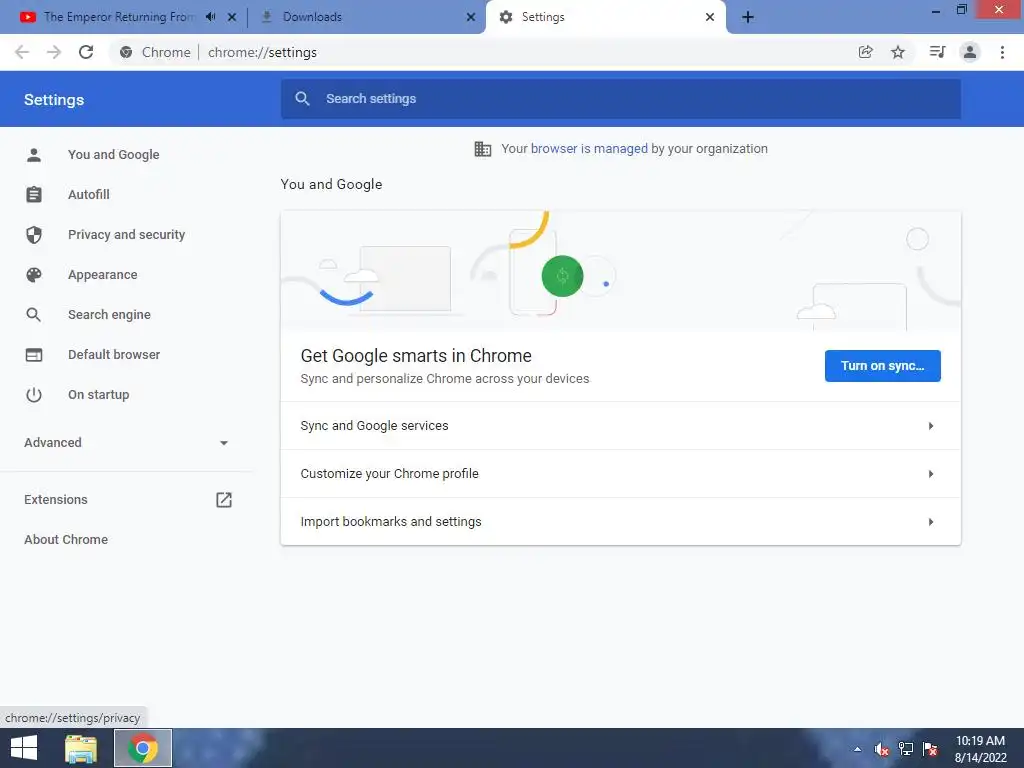
Task: Show hidden system tray icons
Action: [x=857, y=749]
